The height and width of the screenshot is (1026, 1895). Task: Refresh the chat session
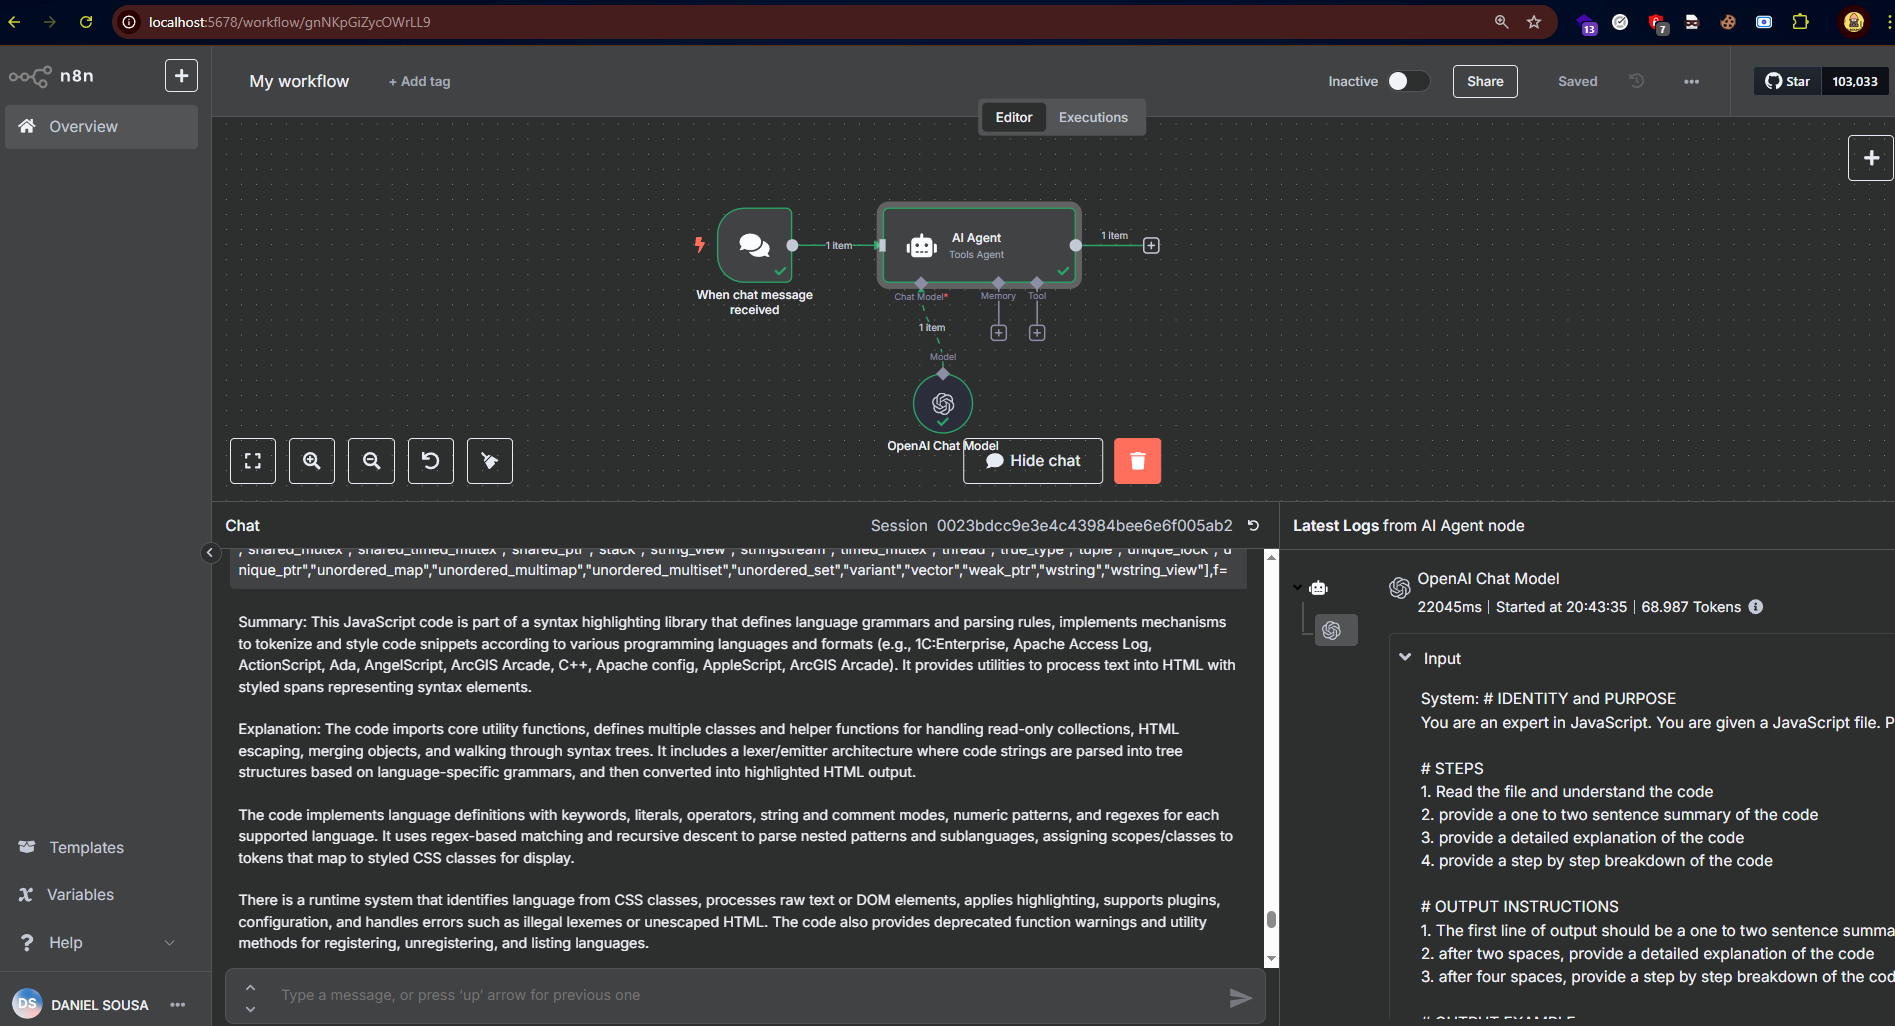coord(1253,526)
